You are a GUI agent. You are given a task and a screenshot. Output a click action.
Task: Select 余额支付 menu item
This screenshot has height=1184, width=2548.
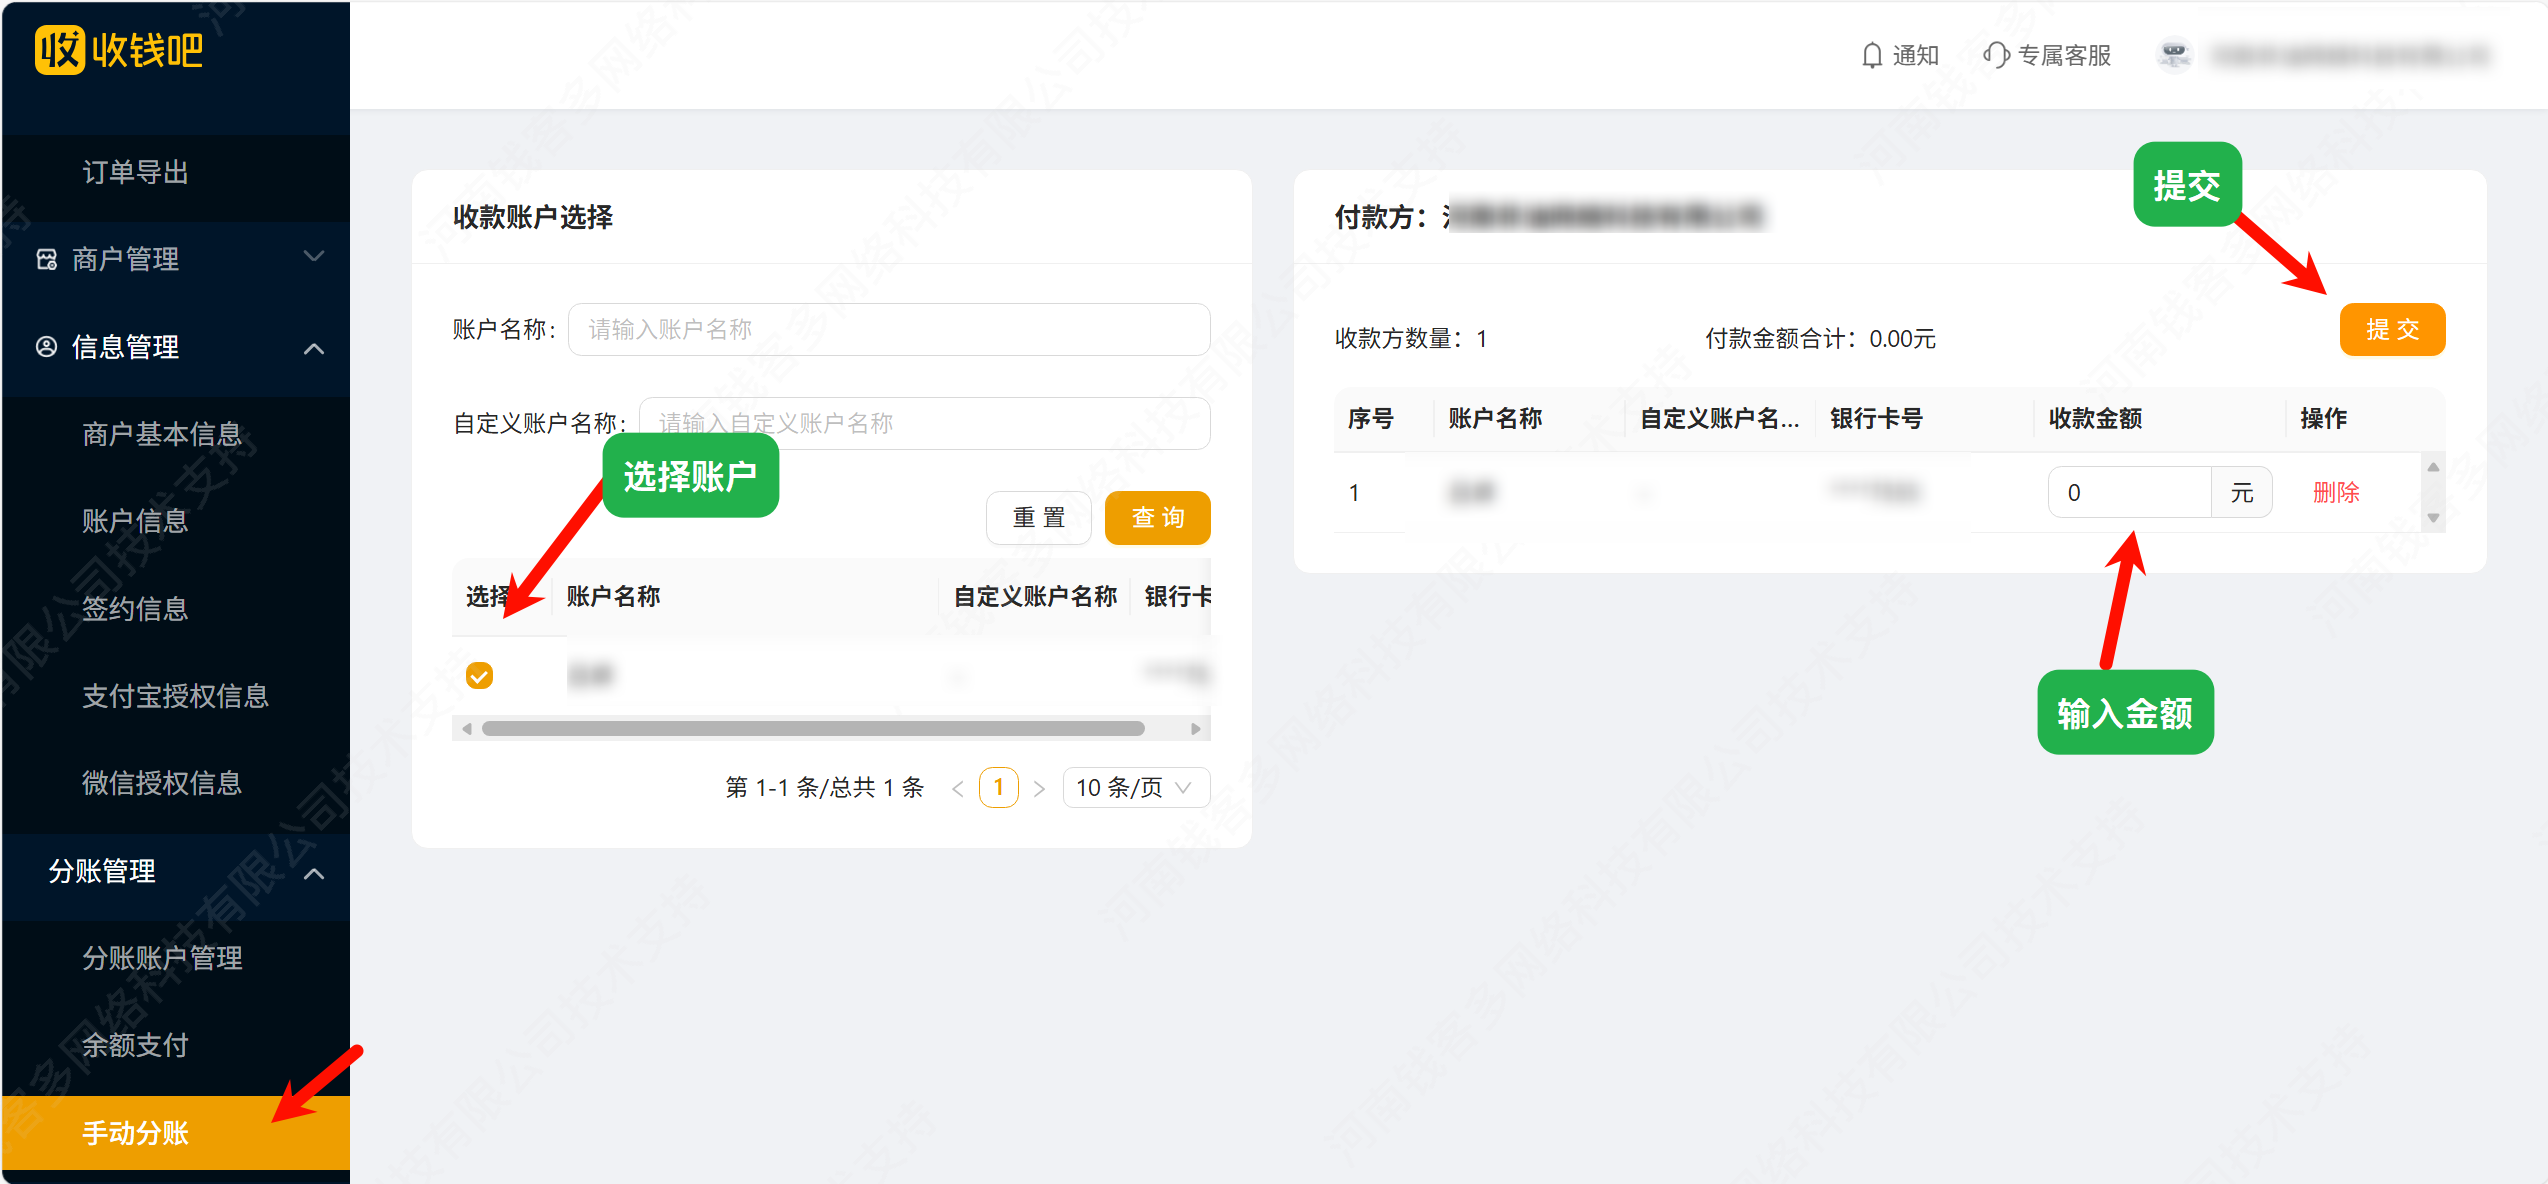pyautogui.click(x=136, y=1045)
